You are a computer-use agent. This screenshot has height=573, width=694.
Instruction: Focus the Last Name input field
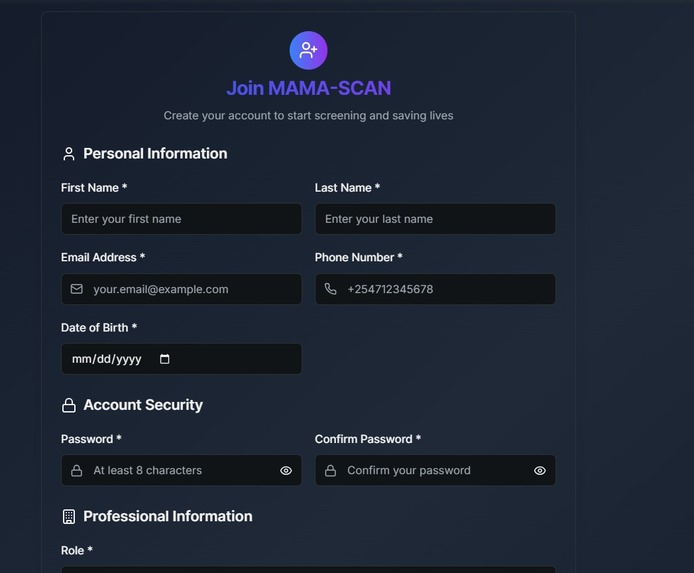435,219
